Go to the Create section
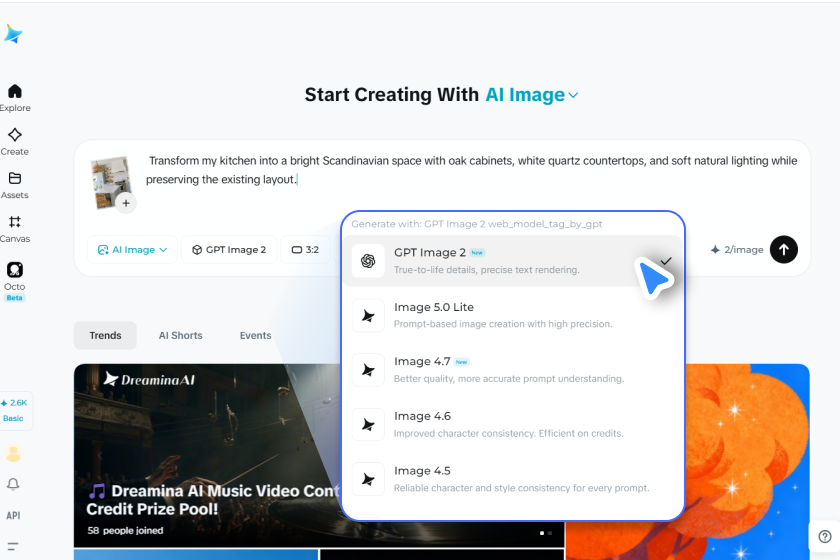 (x=15, y=142)
